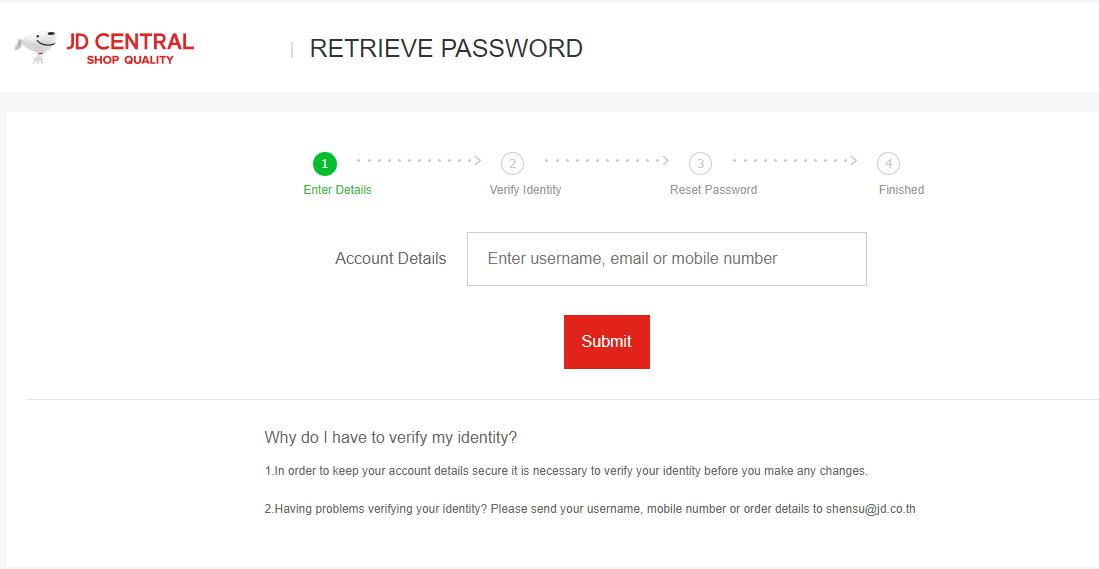The image size is (1099, 569).
Task: Focus the username, email or mobile field
Action: pyautogui.click(x=667, y=259)
